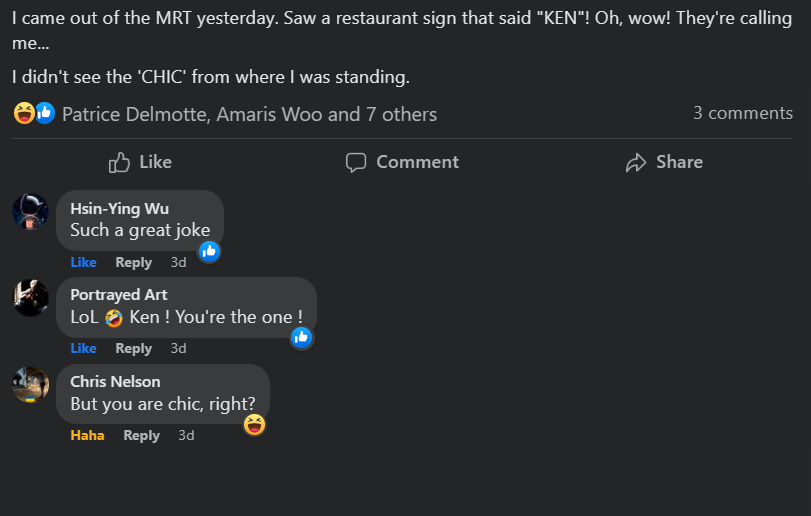Toggle Like on Hsin-Ying Wu's comment
The image size is (811, 516).
83,262
